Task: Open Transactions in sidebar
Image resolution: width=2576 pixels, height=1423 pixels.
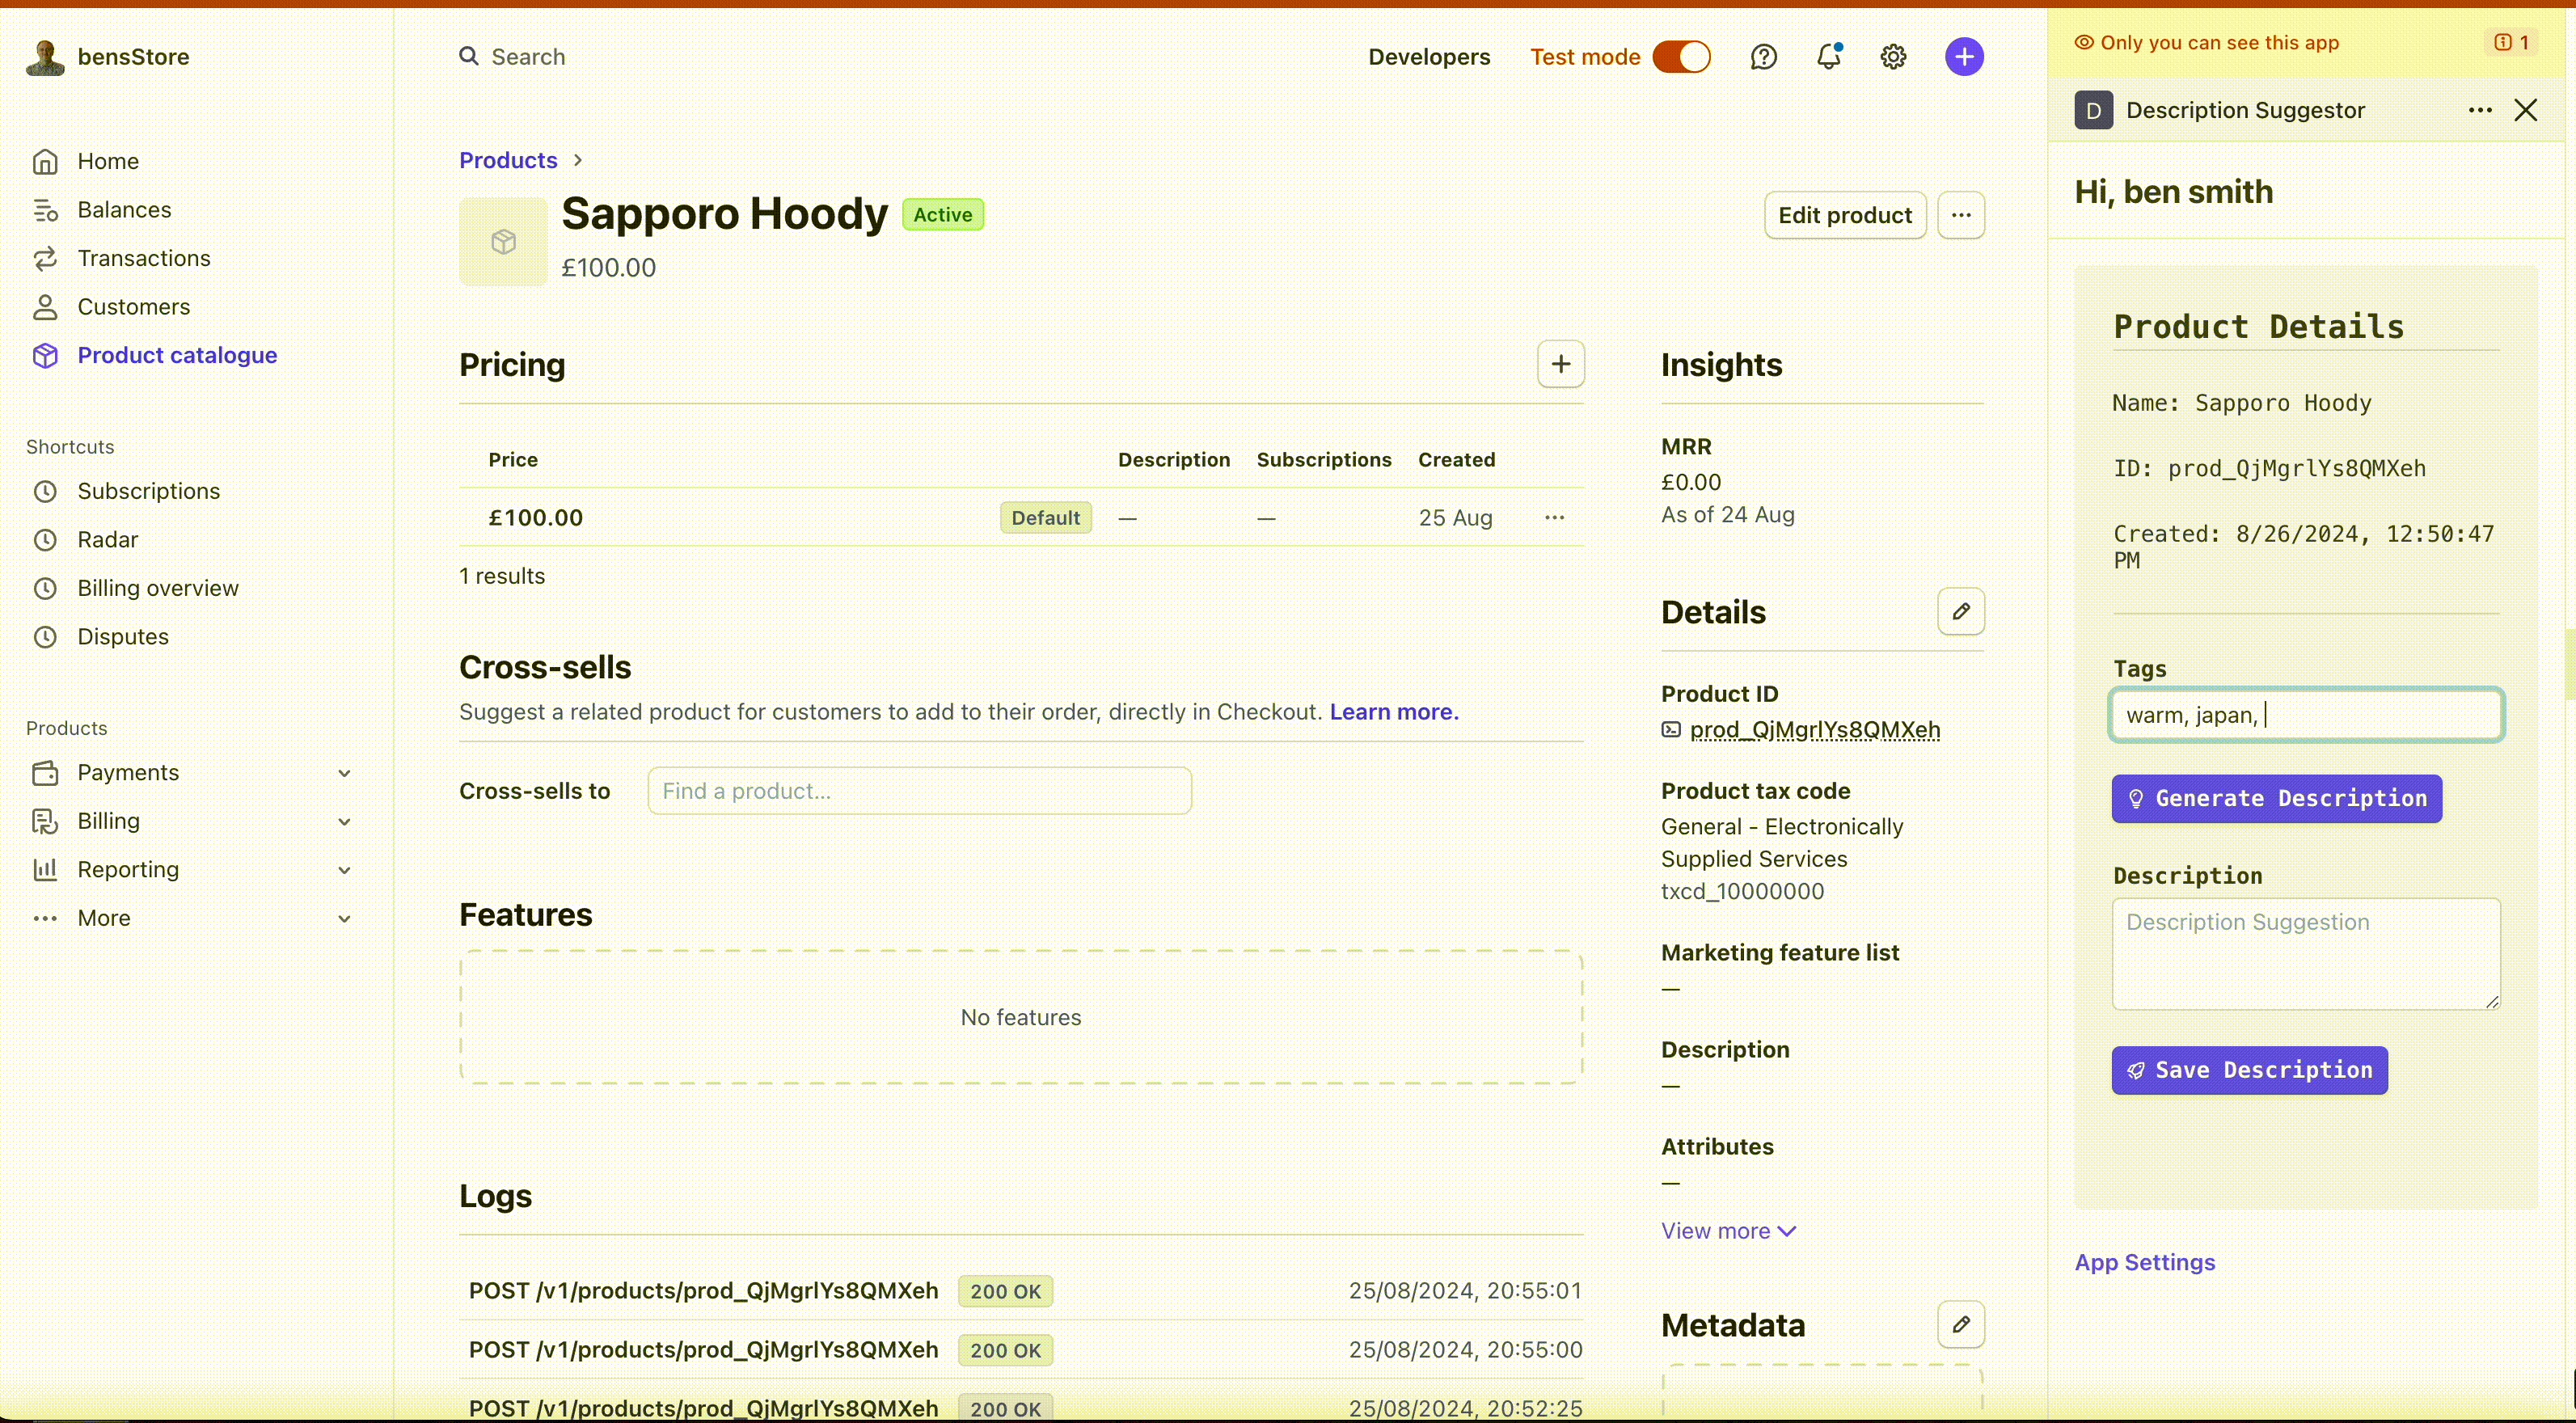Action: point(143,258)
